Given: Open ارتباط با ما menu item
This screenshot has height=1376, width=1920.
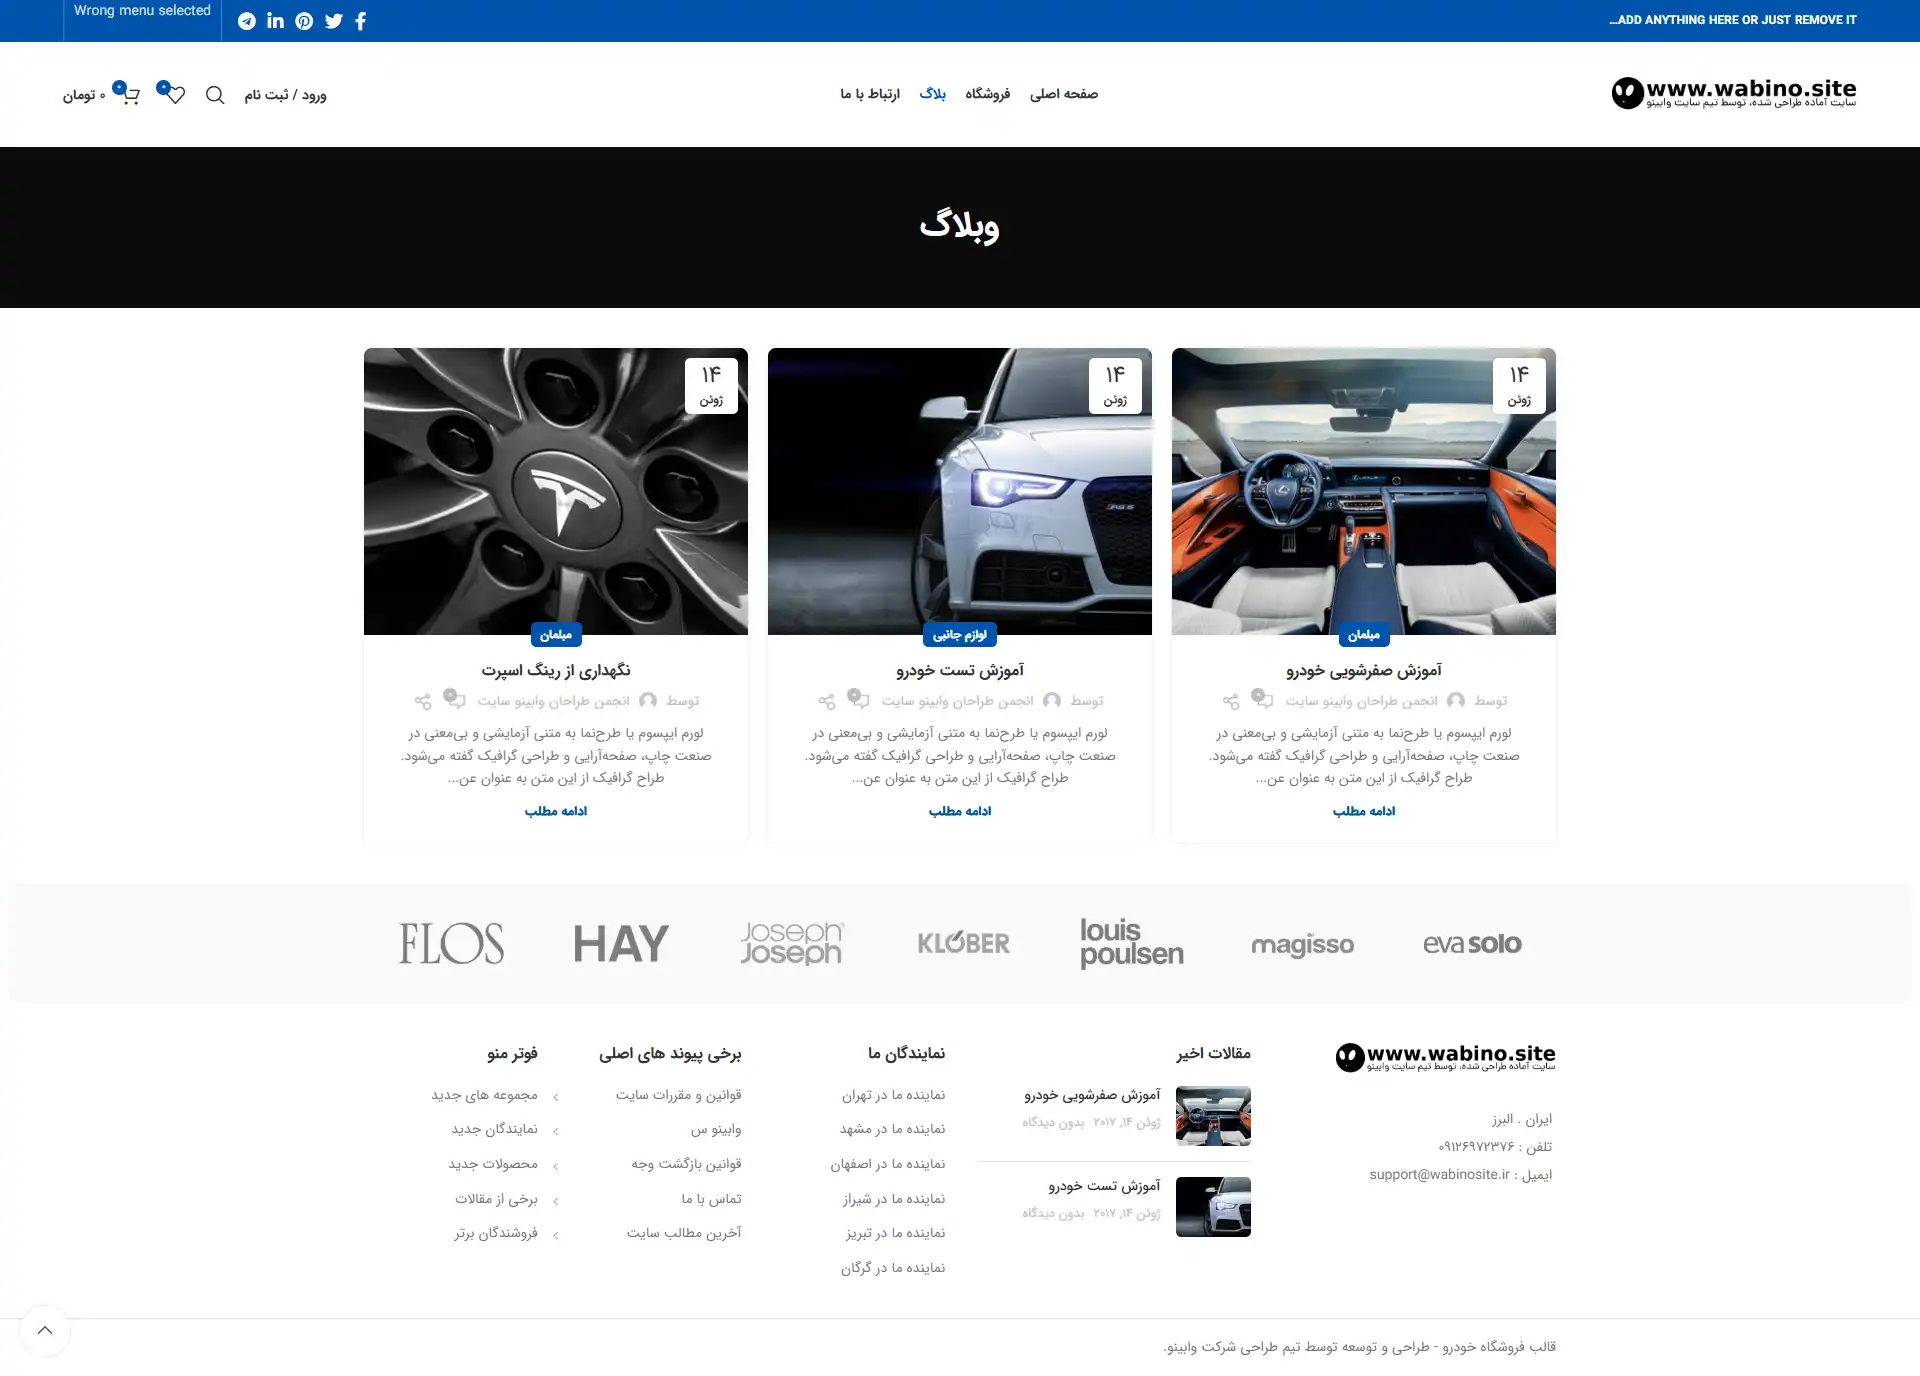Looking at the screenshot, I should (x=870, y=94).
